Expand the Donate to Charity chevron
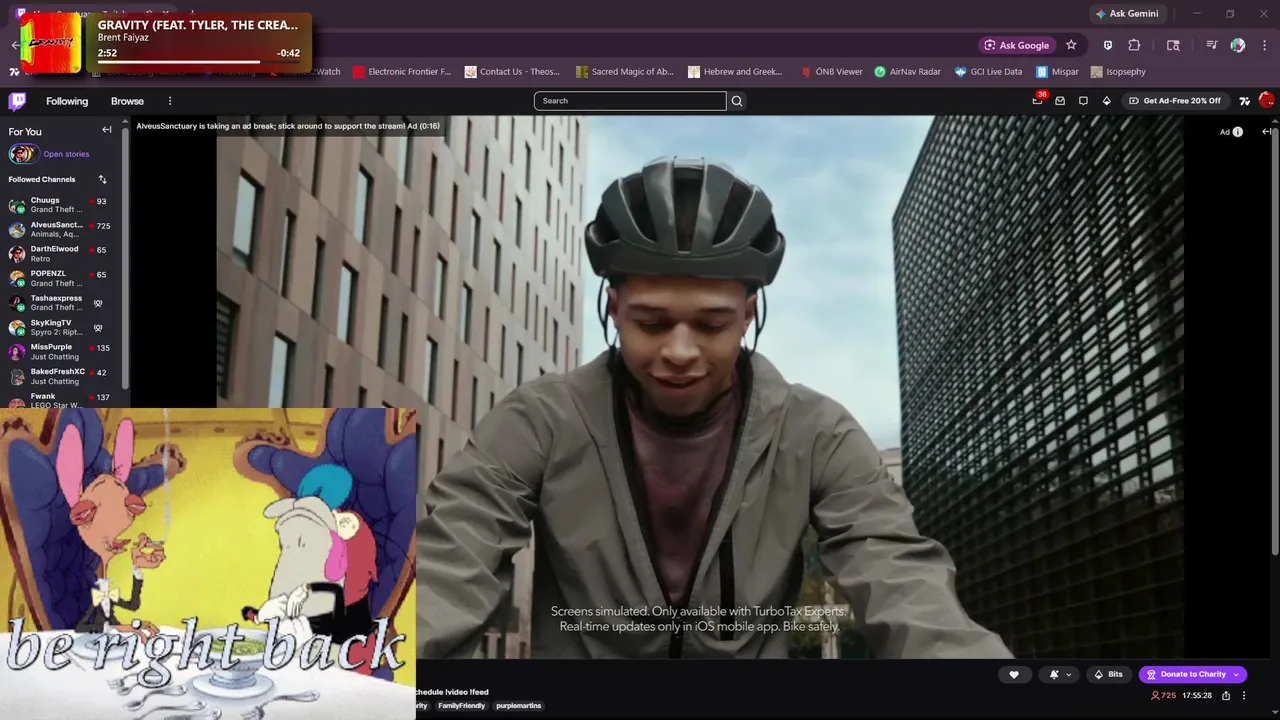Screen dimensions: 1280x720 tap(1236, 674)
